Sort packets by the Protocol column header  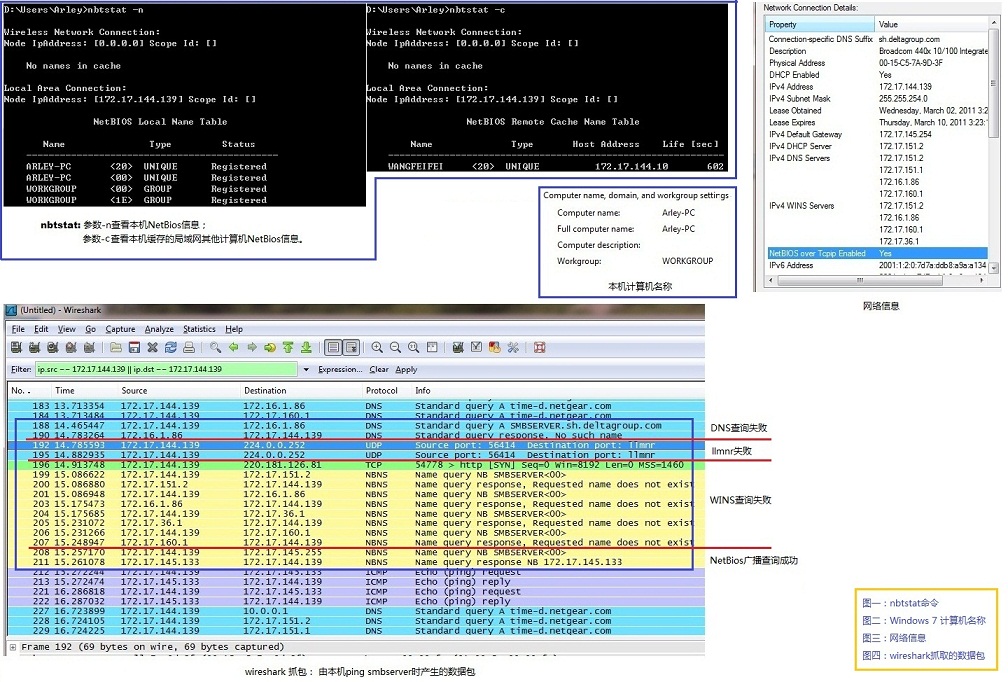(x=386, y=391)
